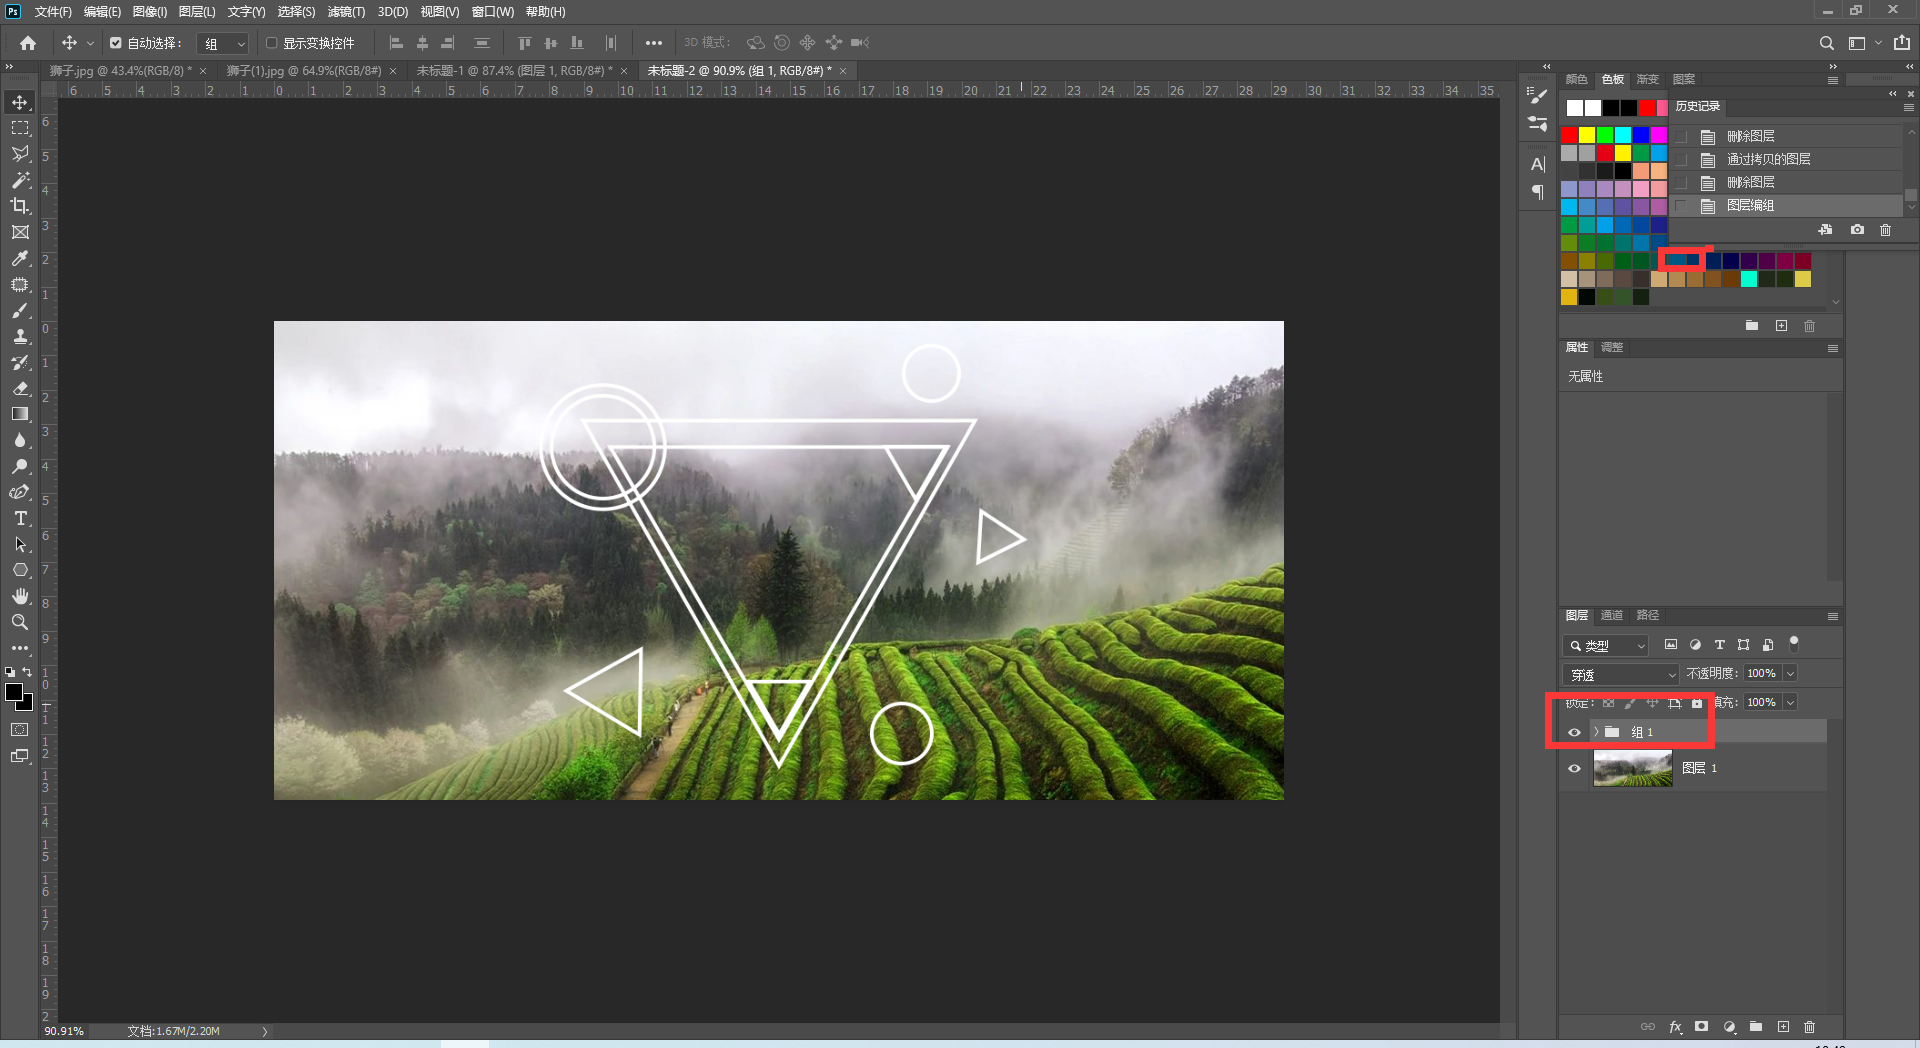The width and height of the screenshot is (1920, 1048).
Task: Align top edges in the options bar
Action: [525, 43]
